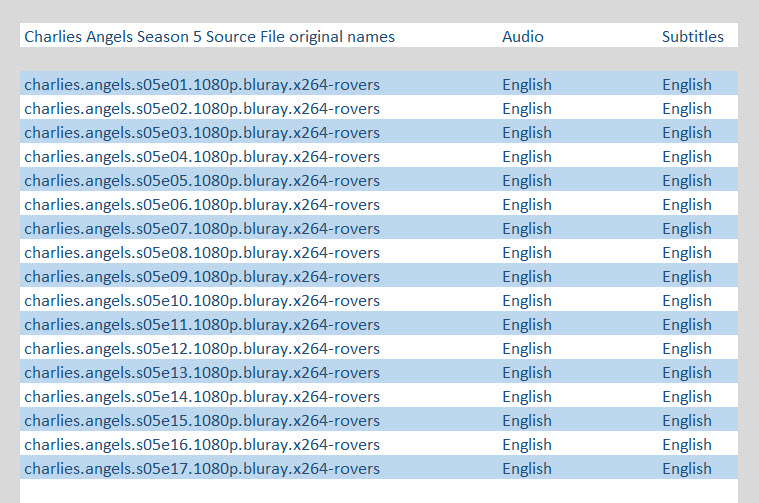The image size is (759, 503).
Task: Select the Audio 'English' cell for s05e06
Action: 527,205
